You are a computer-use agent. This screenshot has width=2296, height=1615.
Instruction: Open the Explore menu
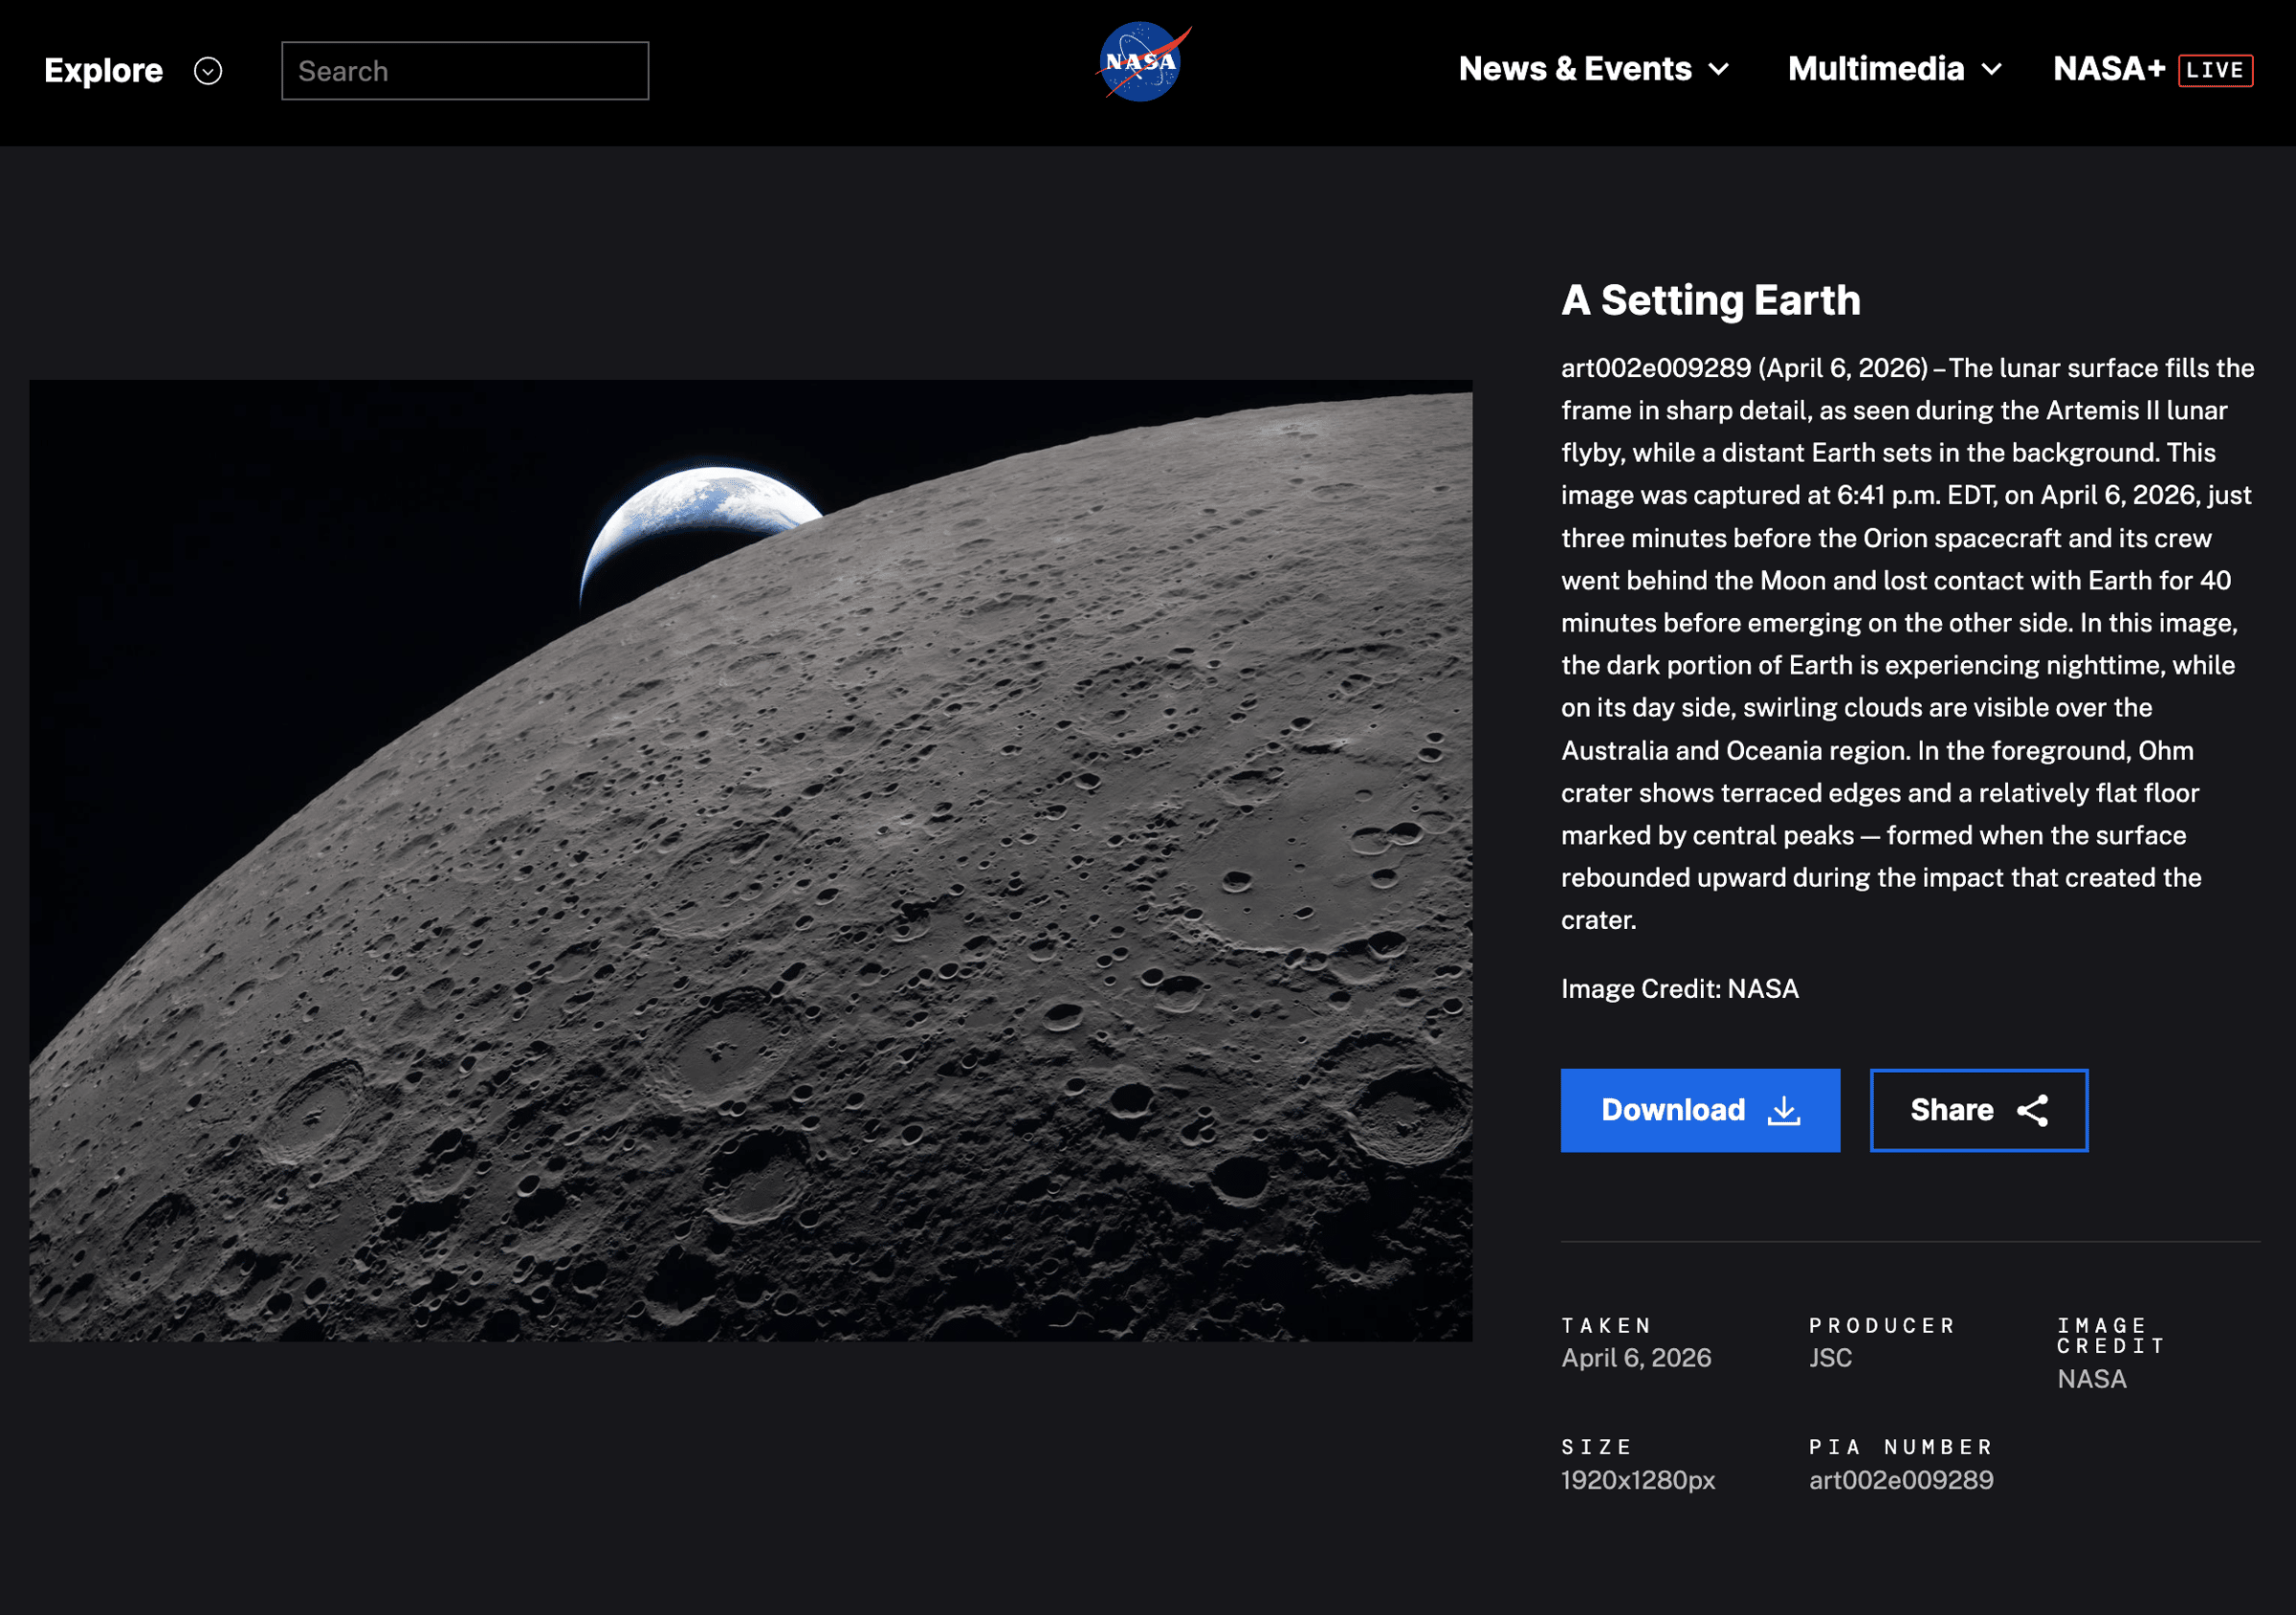[x=104, y=71]
